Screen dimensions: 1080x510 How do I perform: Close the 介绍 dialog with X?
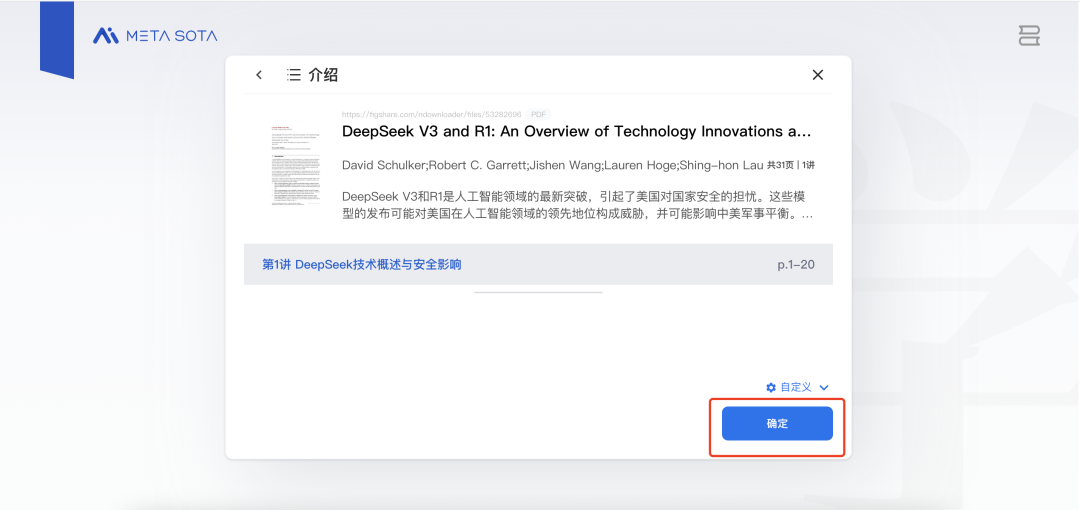pyautogui.click(x=818, y=75)
